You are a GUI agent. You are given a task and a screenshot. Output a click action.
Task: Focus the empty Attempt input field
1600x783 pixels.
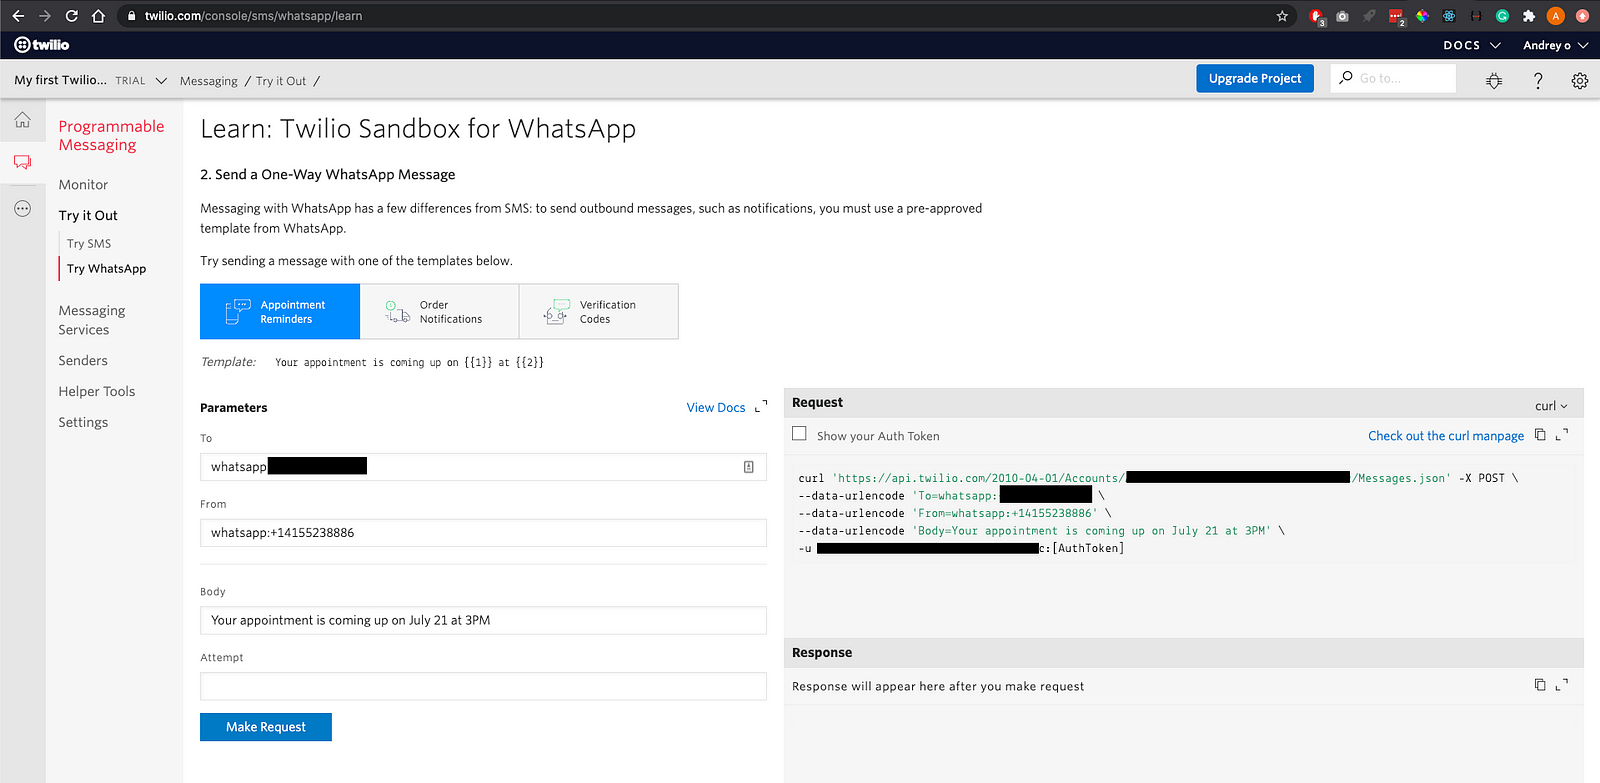(483, 686)
